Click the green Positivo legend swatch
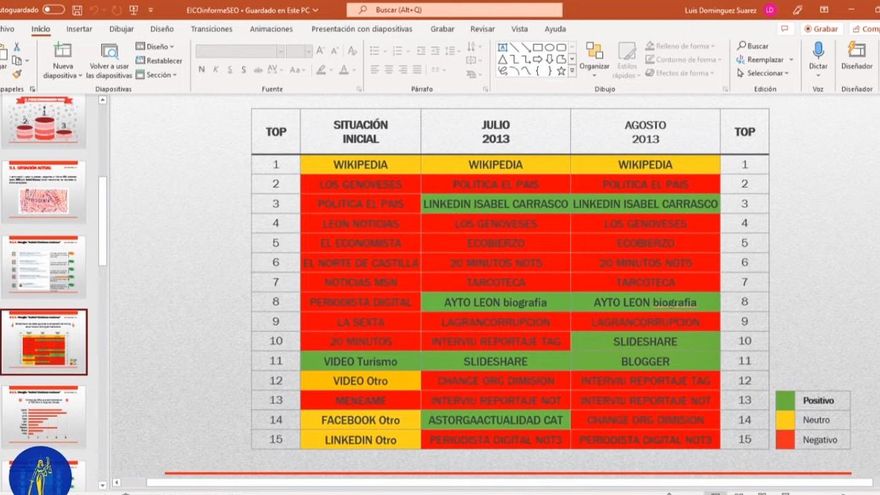Image resolution: width=880 pixels, height=495 pixels. (x=785, y=401)
